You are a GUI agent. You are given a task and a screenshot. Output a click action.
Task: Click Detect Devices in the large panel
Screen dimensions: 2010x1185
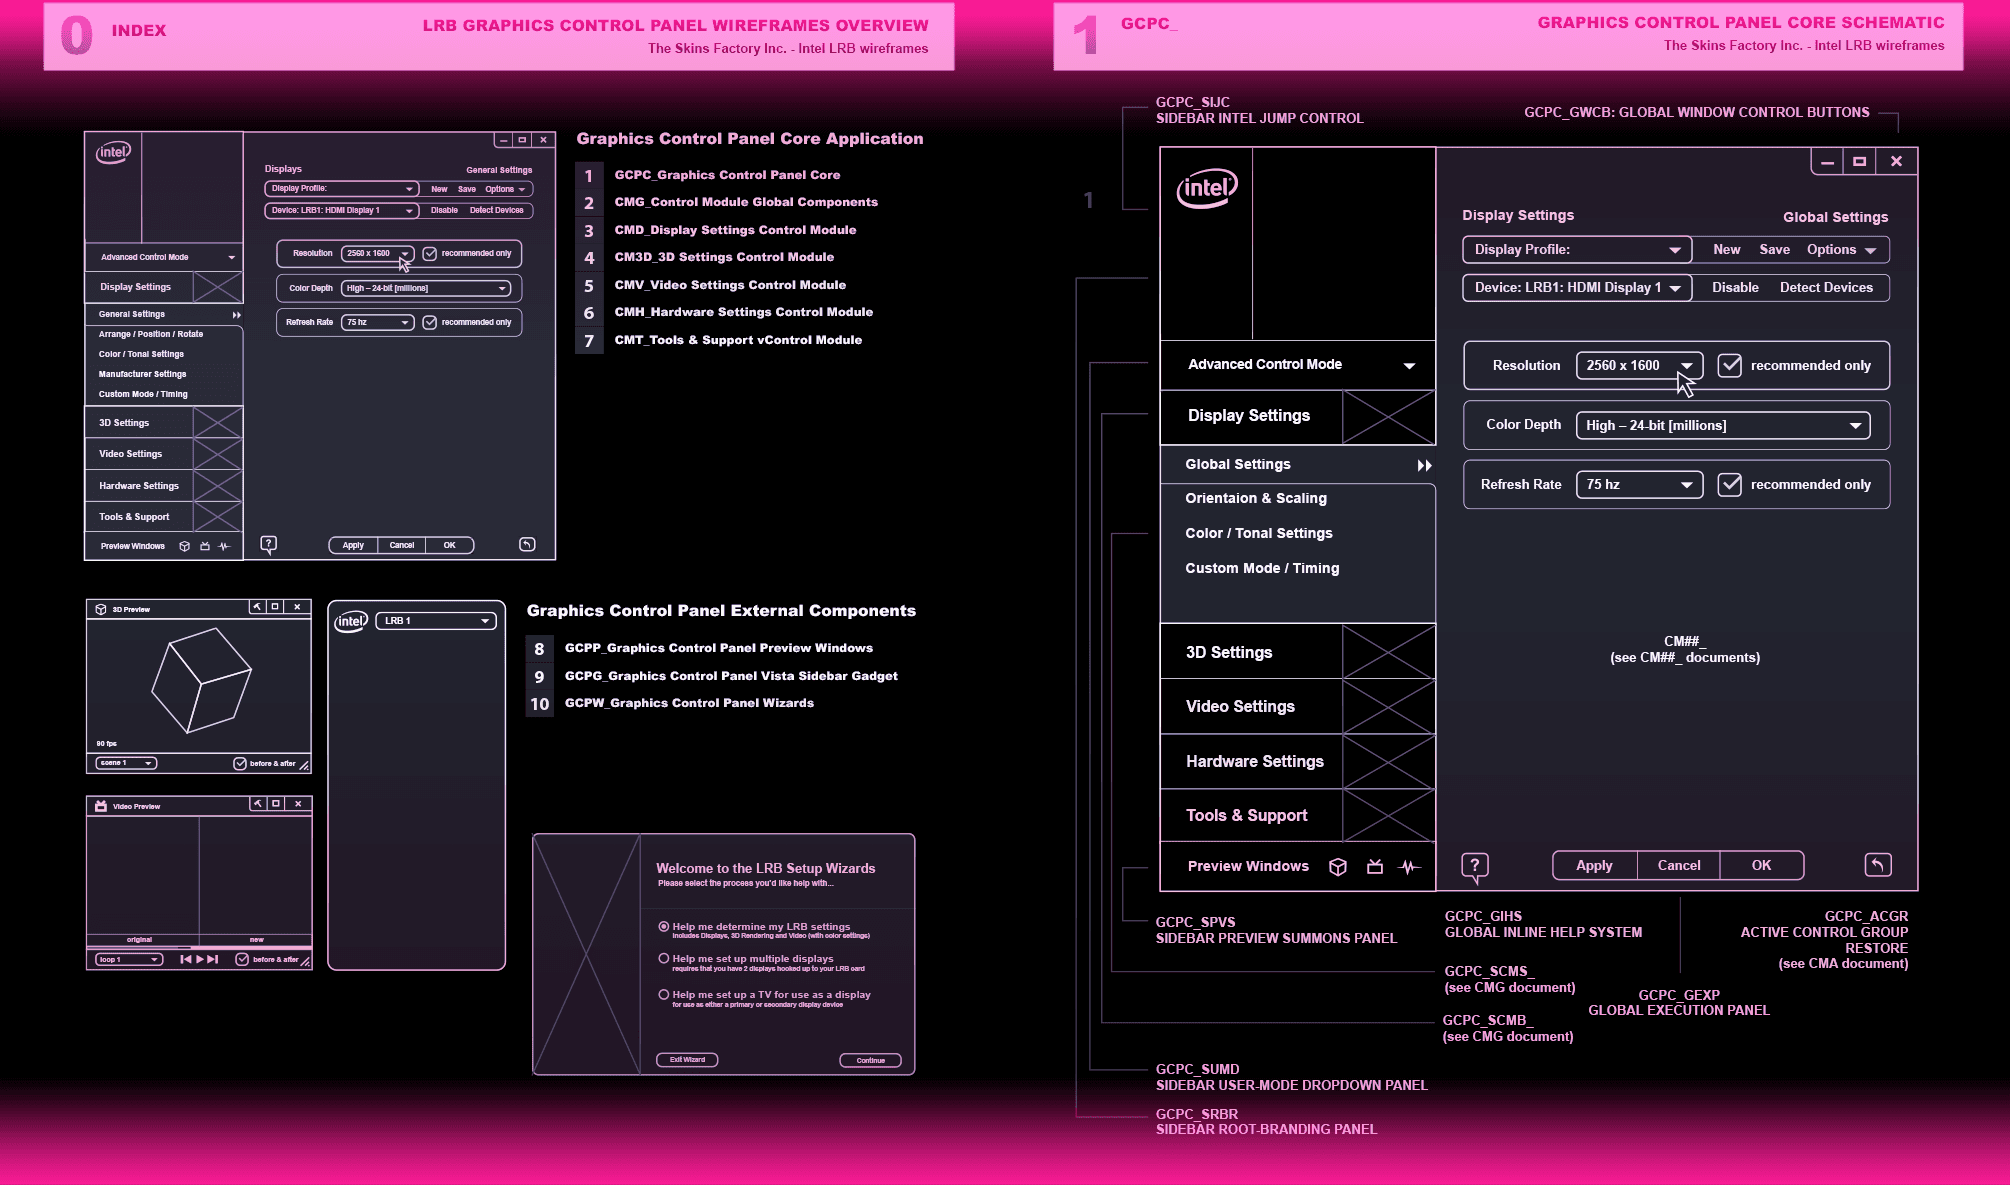(x=1826, y=287)
